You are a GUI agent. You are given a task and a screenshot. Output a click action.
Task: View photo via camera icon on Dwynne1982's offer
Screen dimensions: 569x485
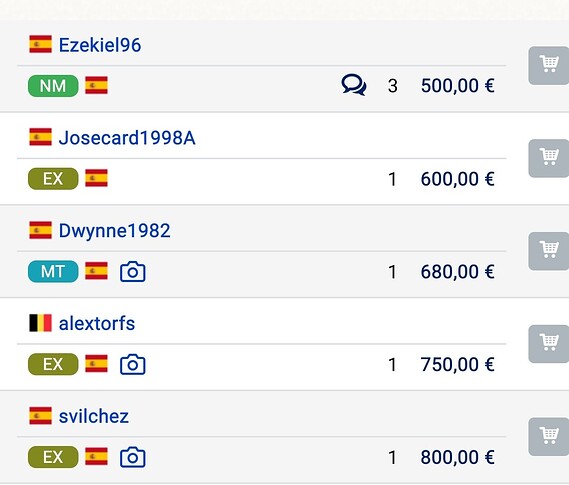(133, 272)
